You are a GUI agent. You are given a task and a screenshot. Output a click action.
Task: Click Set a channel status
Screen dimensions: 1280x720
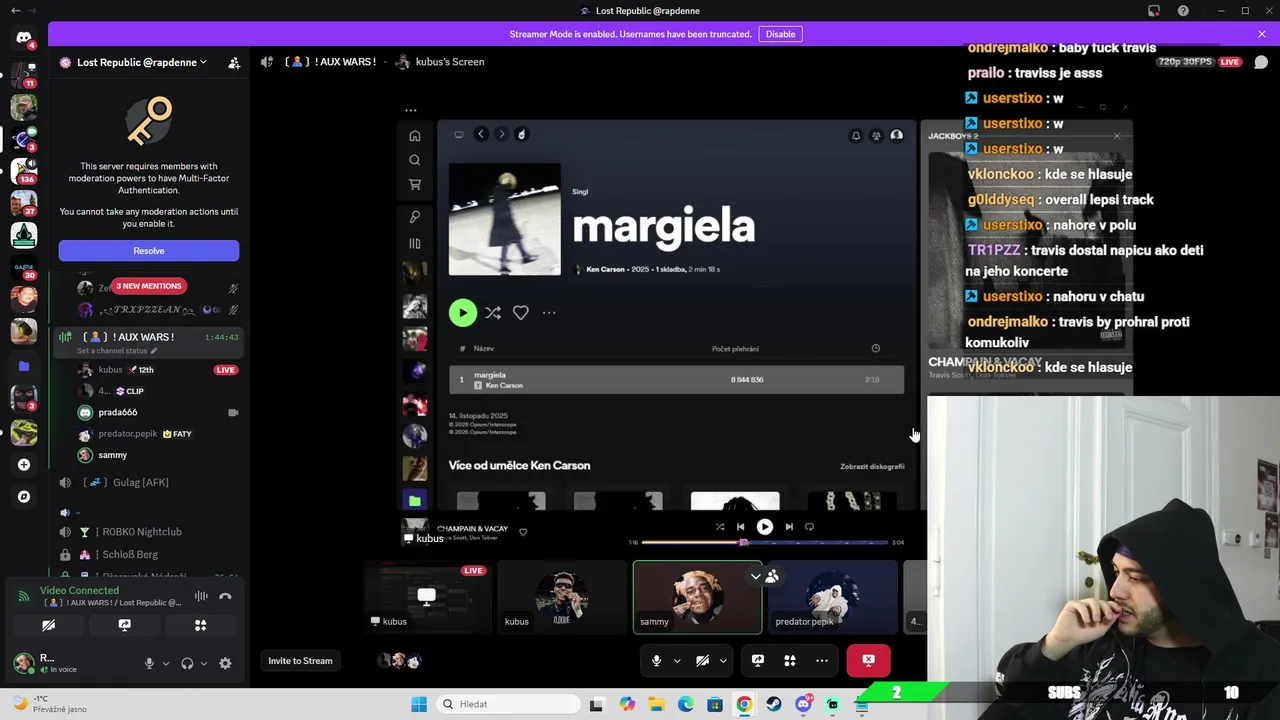115,351
